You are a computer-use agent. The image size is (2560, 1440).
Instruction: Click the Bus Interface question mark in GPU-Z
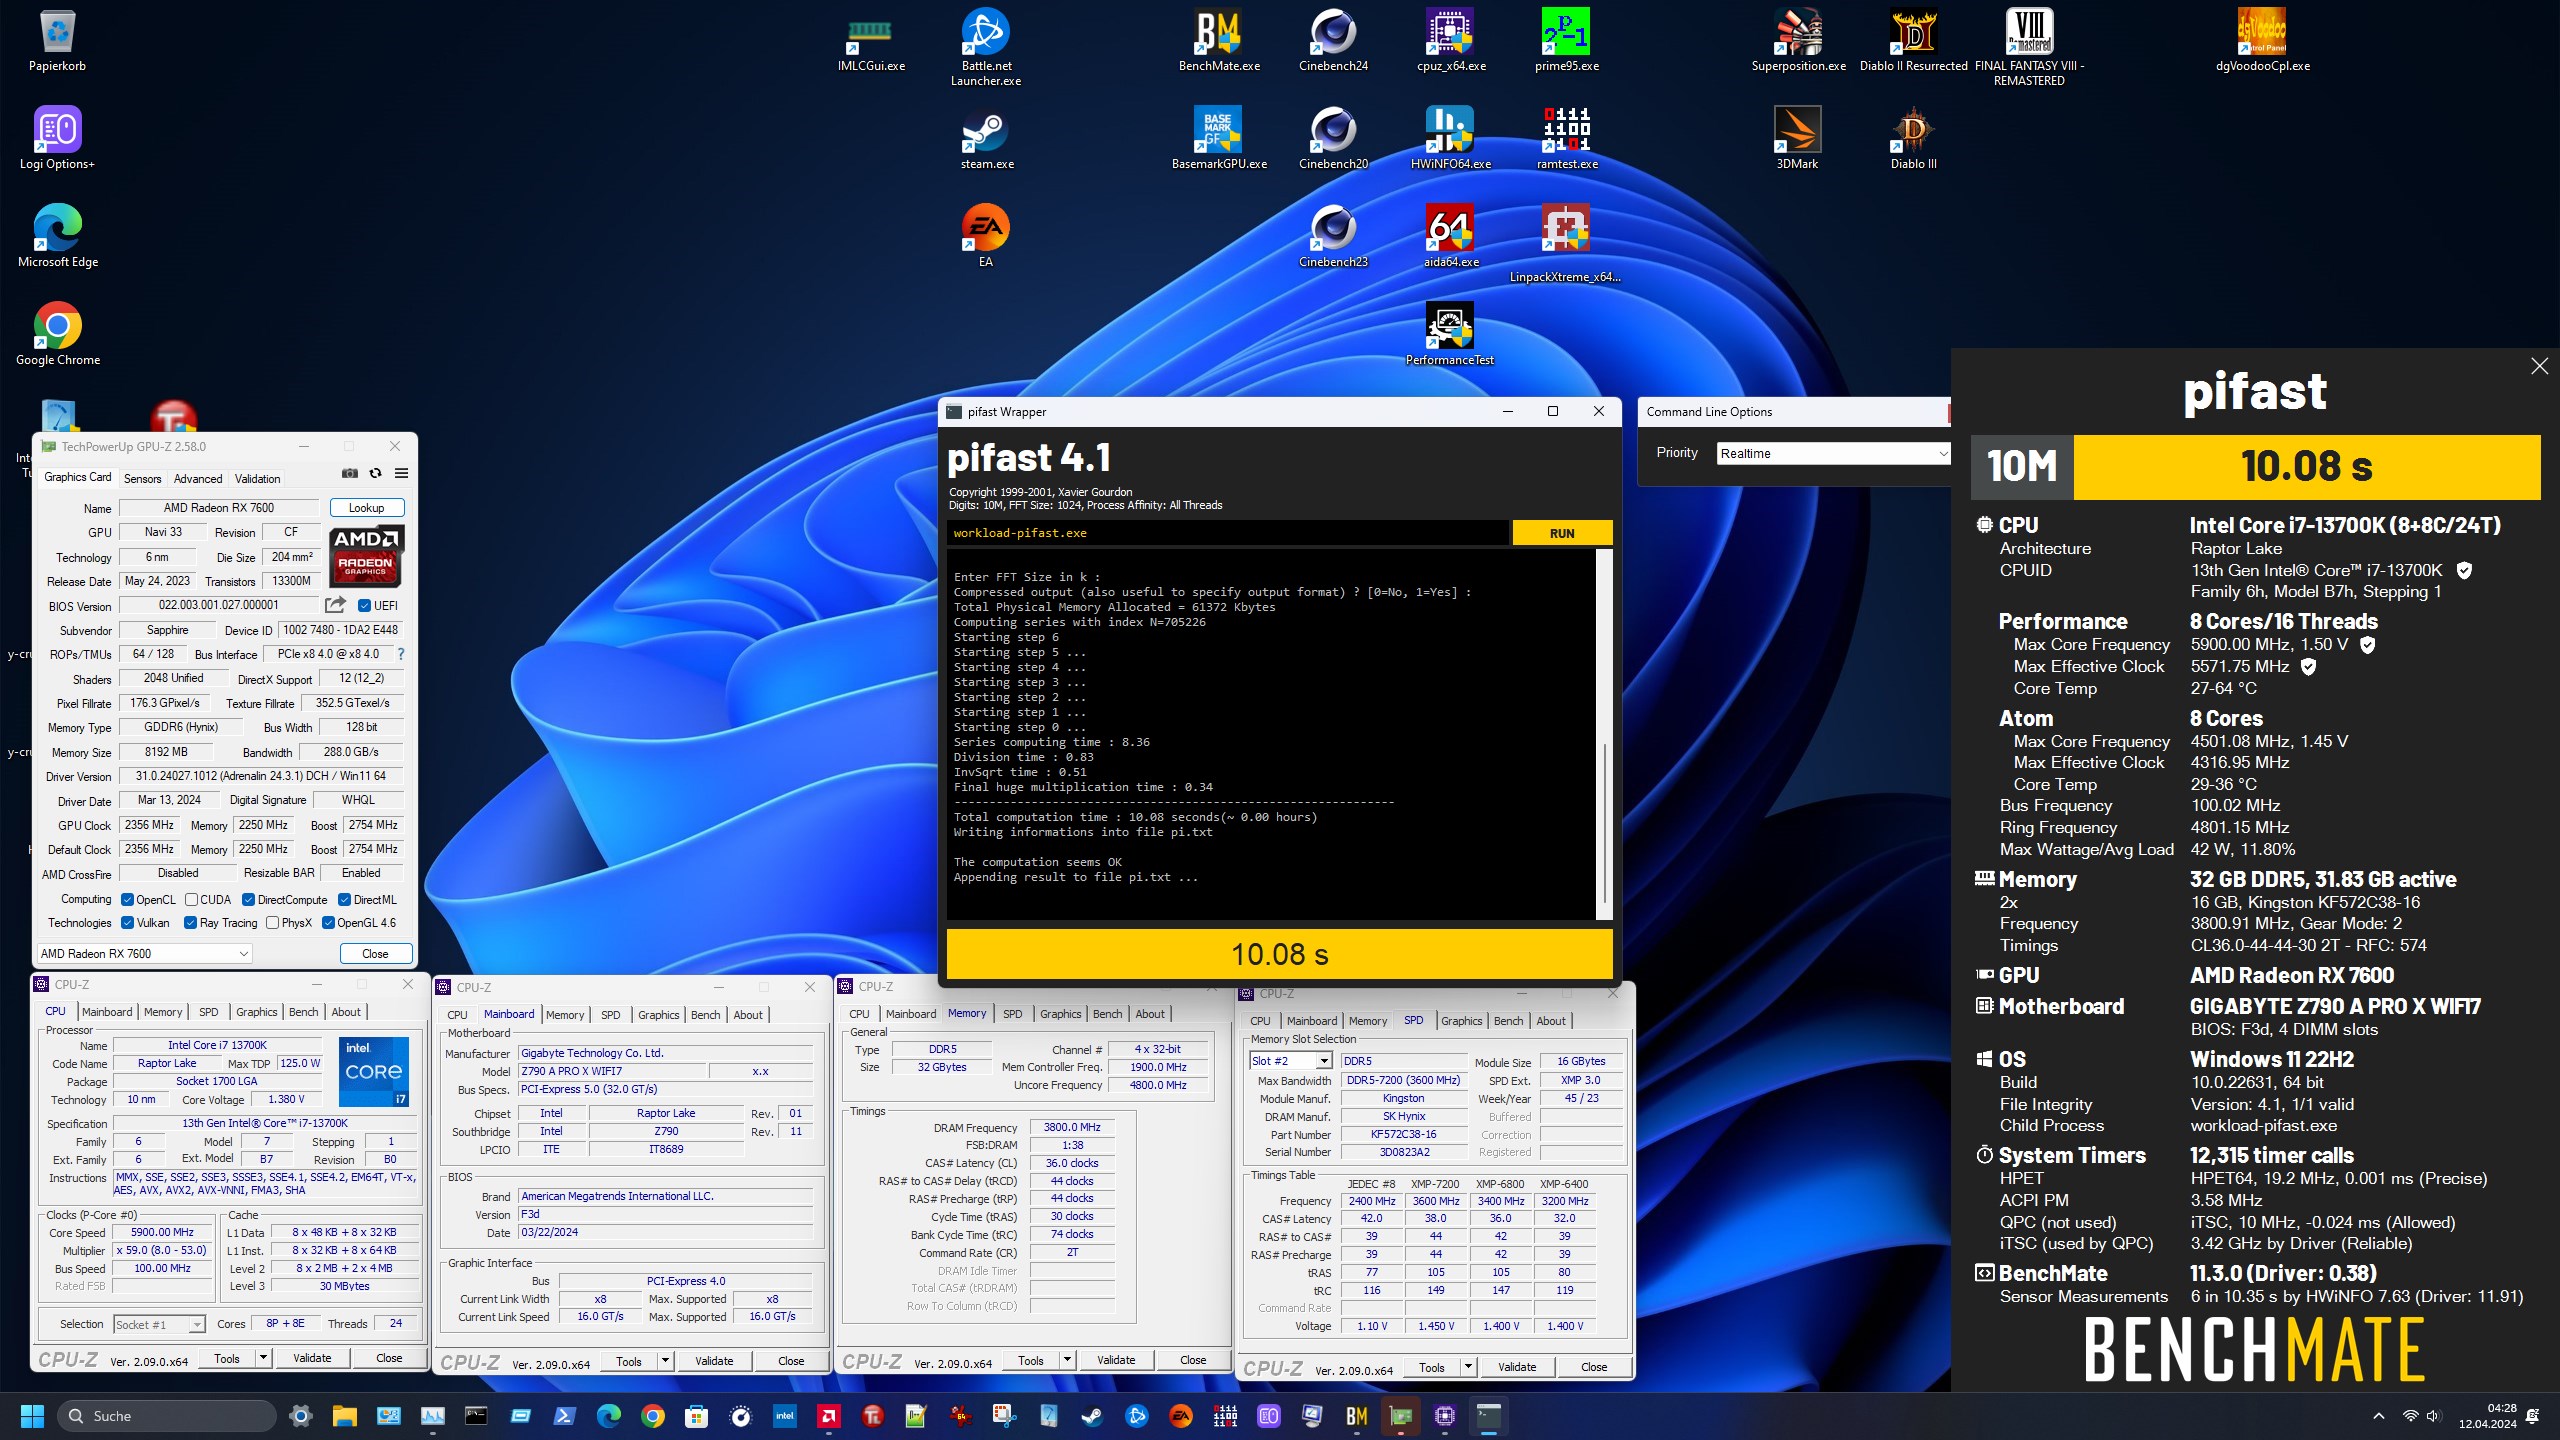click(401, 654)
